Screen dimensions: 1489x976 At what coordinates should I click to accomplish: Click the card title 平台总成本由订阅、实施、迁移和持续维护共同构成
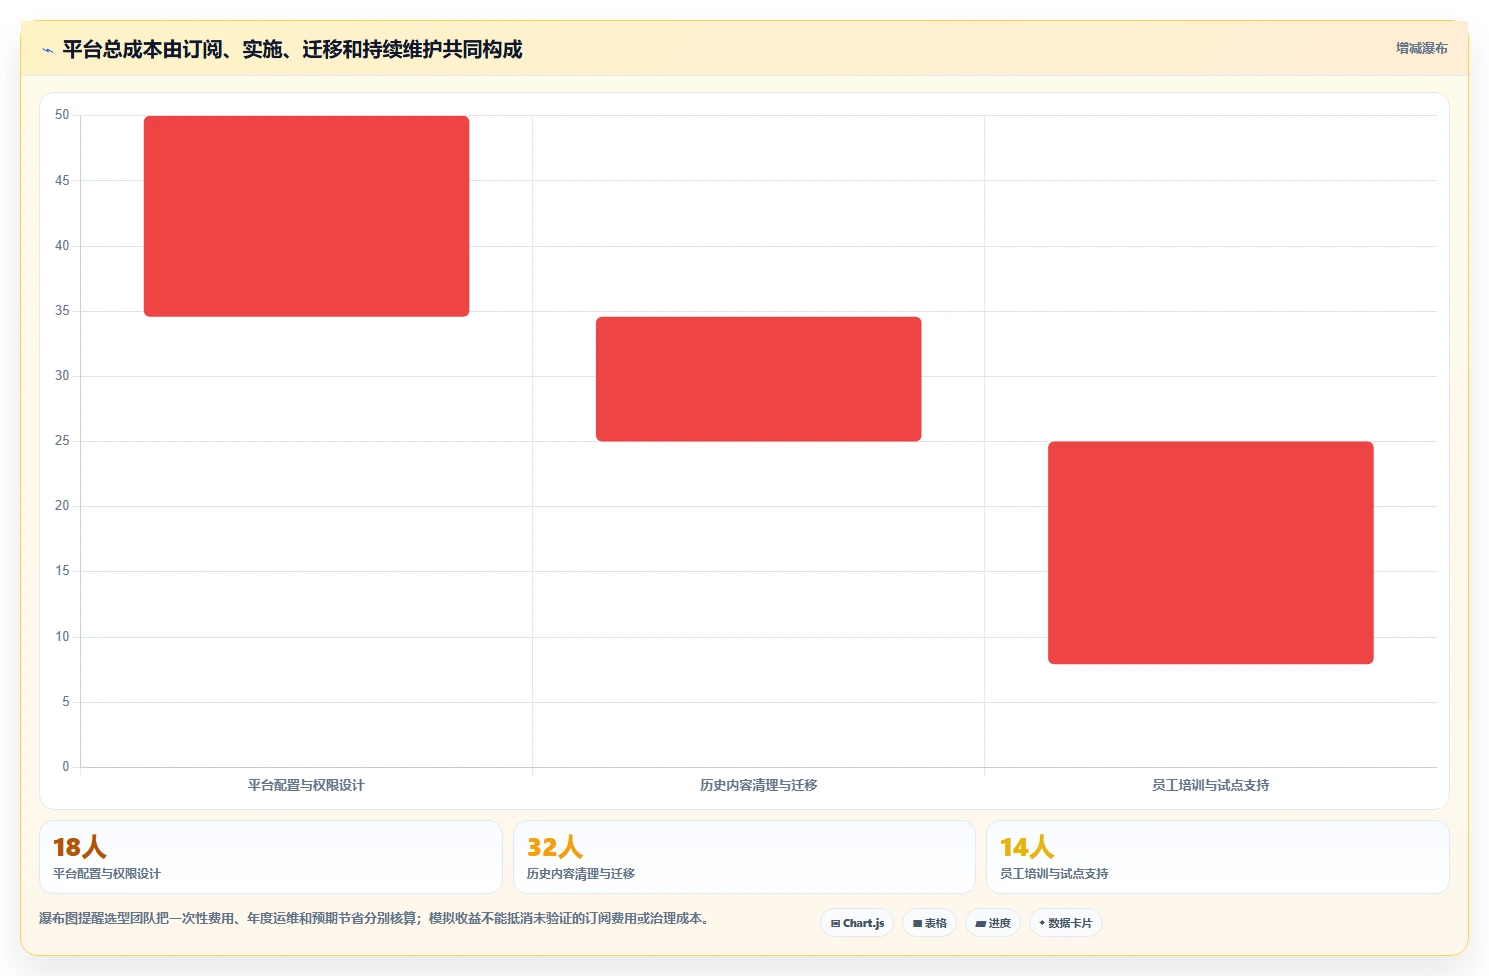pyautogui.click(x=292, y=49)
